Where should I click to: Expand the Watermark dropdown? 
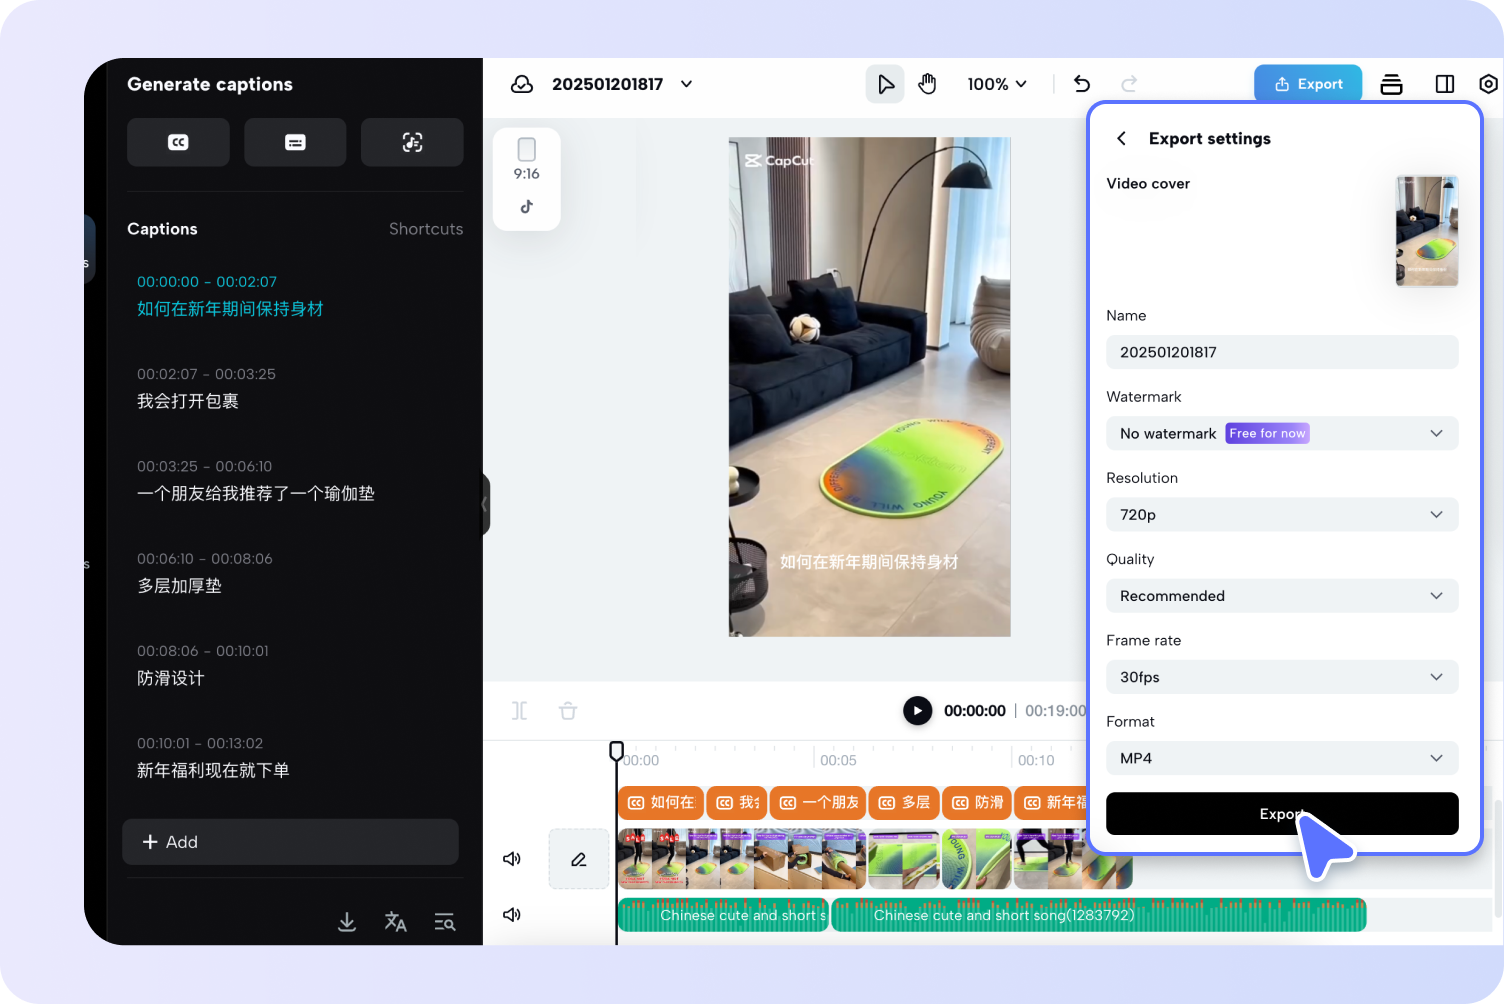(x=1282, y=433)
